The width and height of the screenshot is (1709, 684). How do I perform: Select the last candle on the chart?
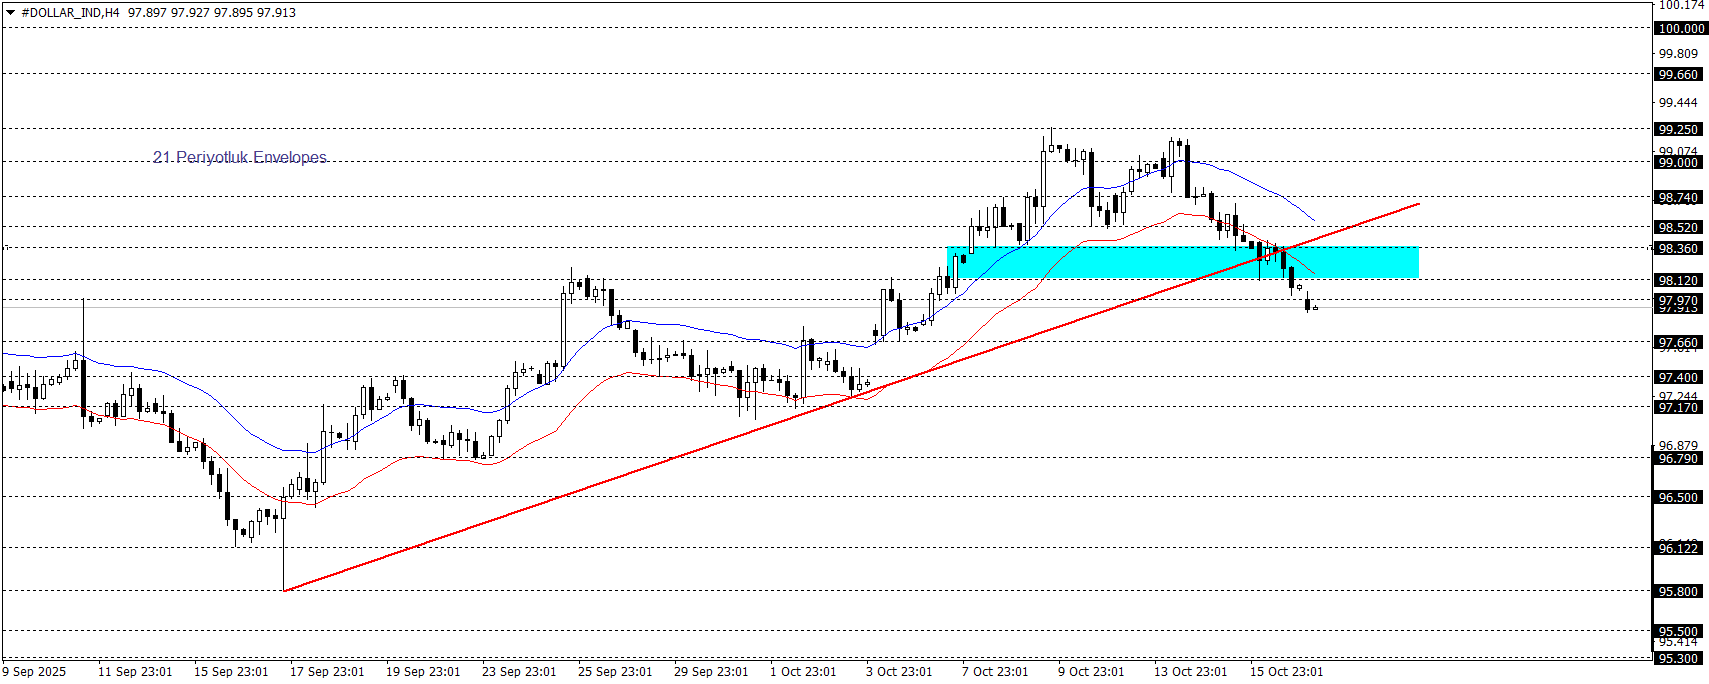(x=1315, y=308)
